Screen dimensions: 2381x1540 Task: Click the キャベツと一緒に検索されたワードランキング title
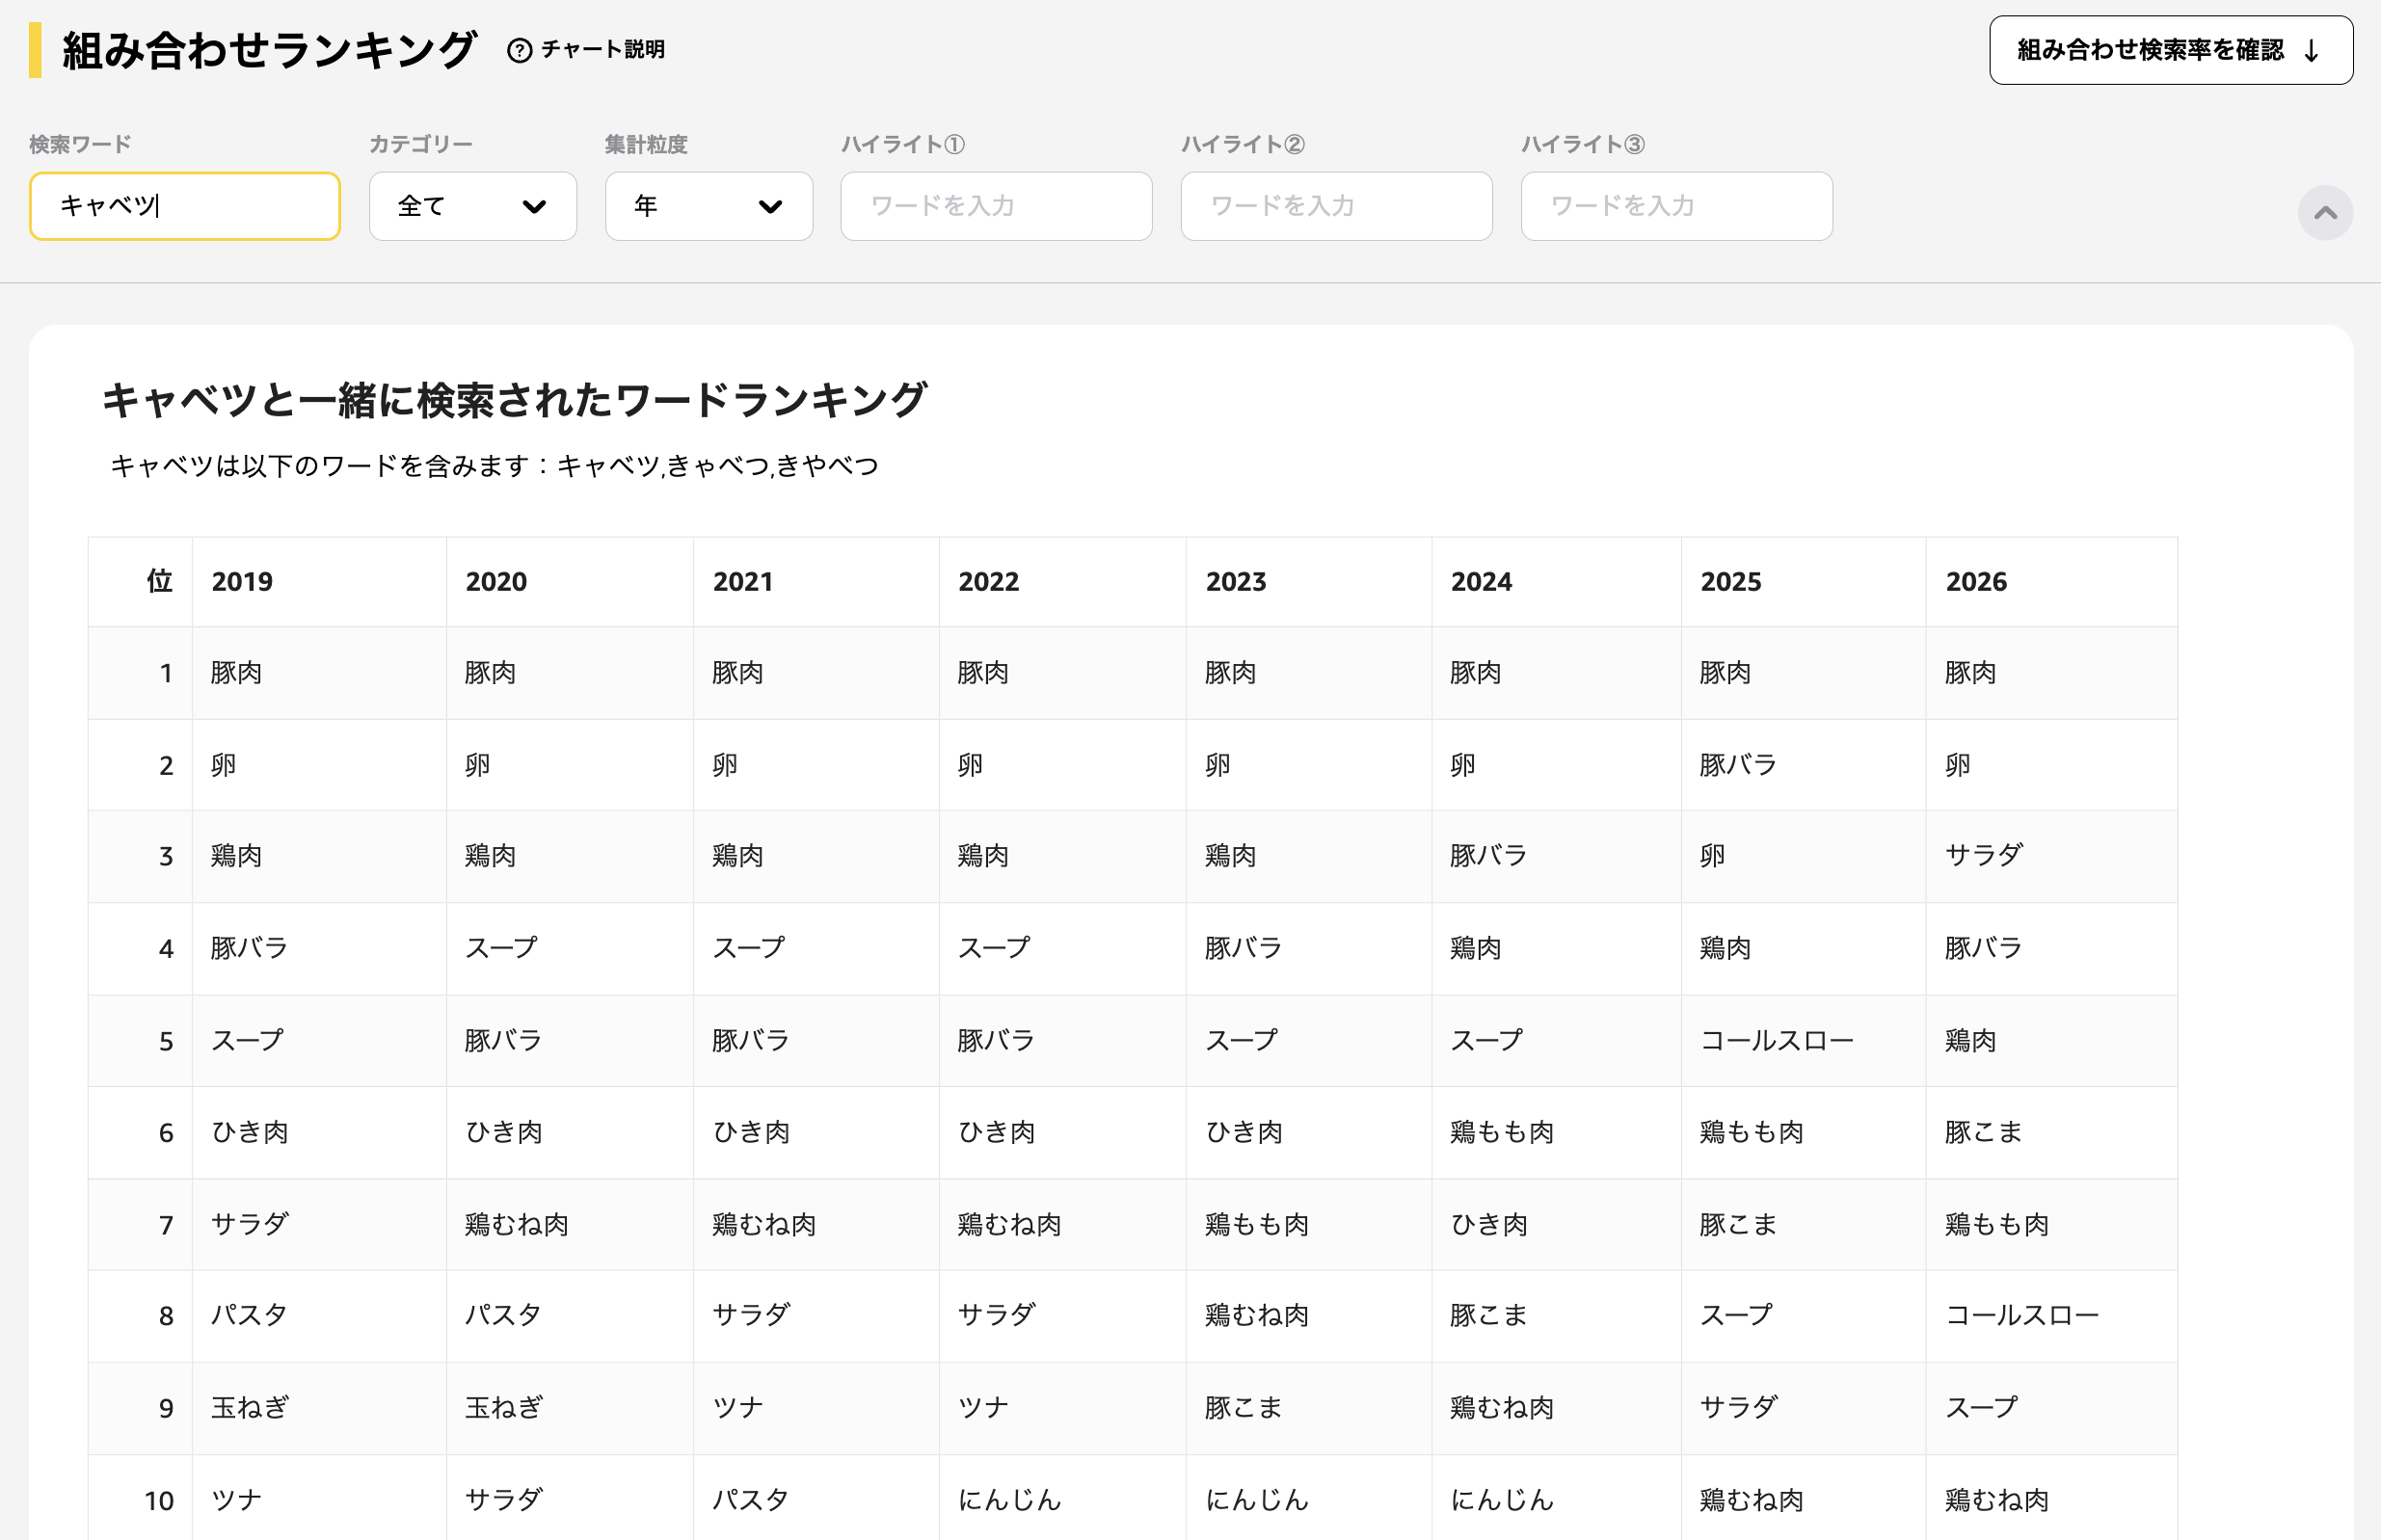point(514,400)
